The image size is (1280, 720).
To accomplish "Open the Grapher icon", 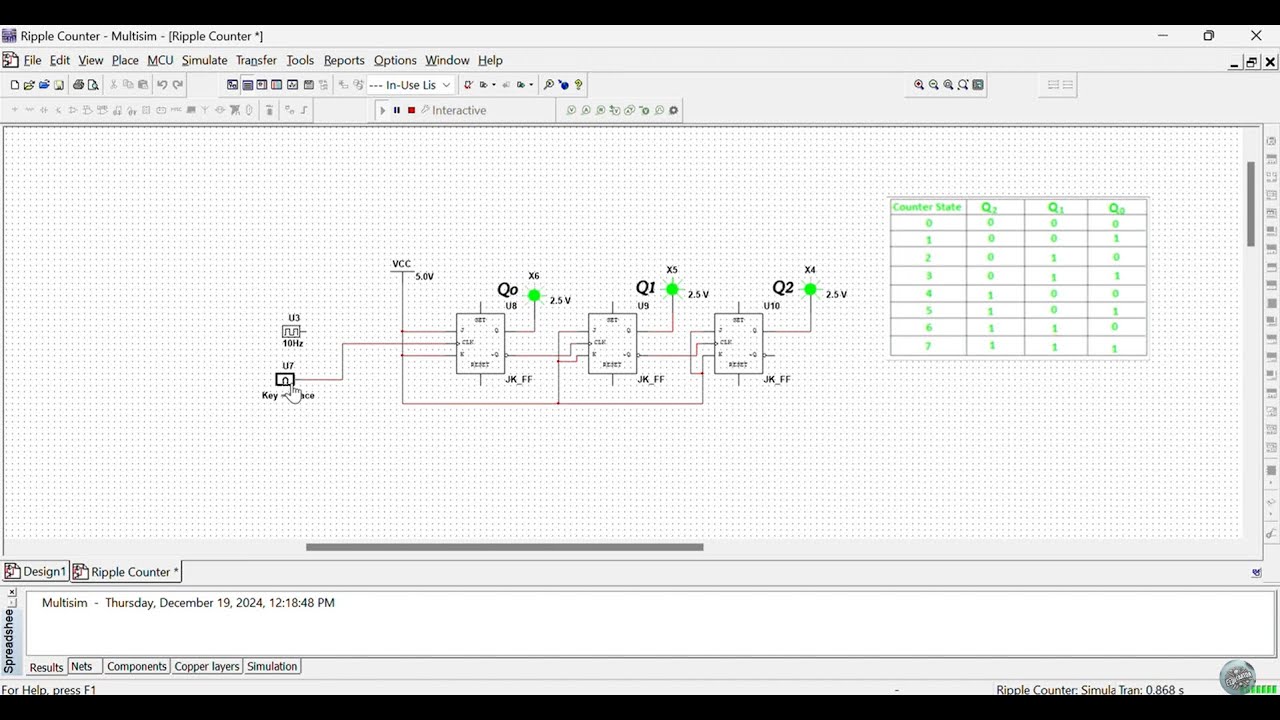I will [x=292, y=85].
